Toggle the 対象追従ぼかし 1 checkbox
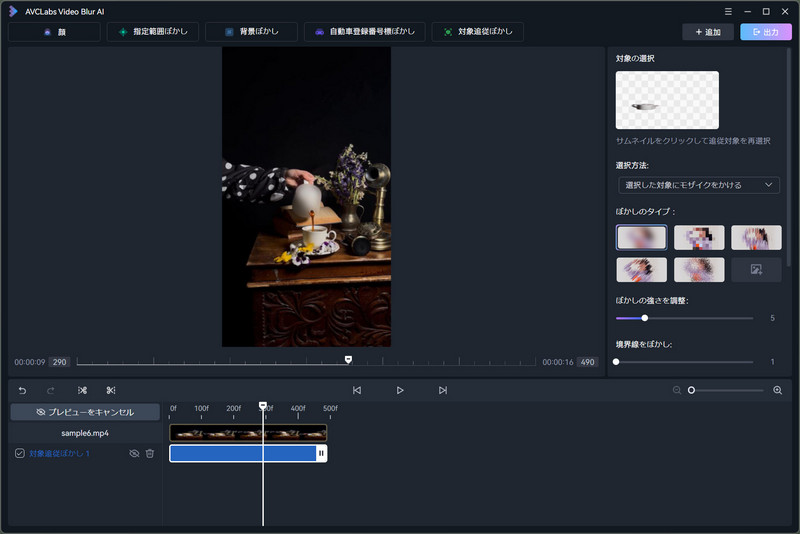 pos(19,453)
